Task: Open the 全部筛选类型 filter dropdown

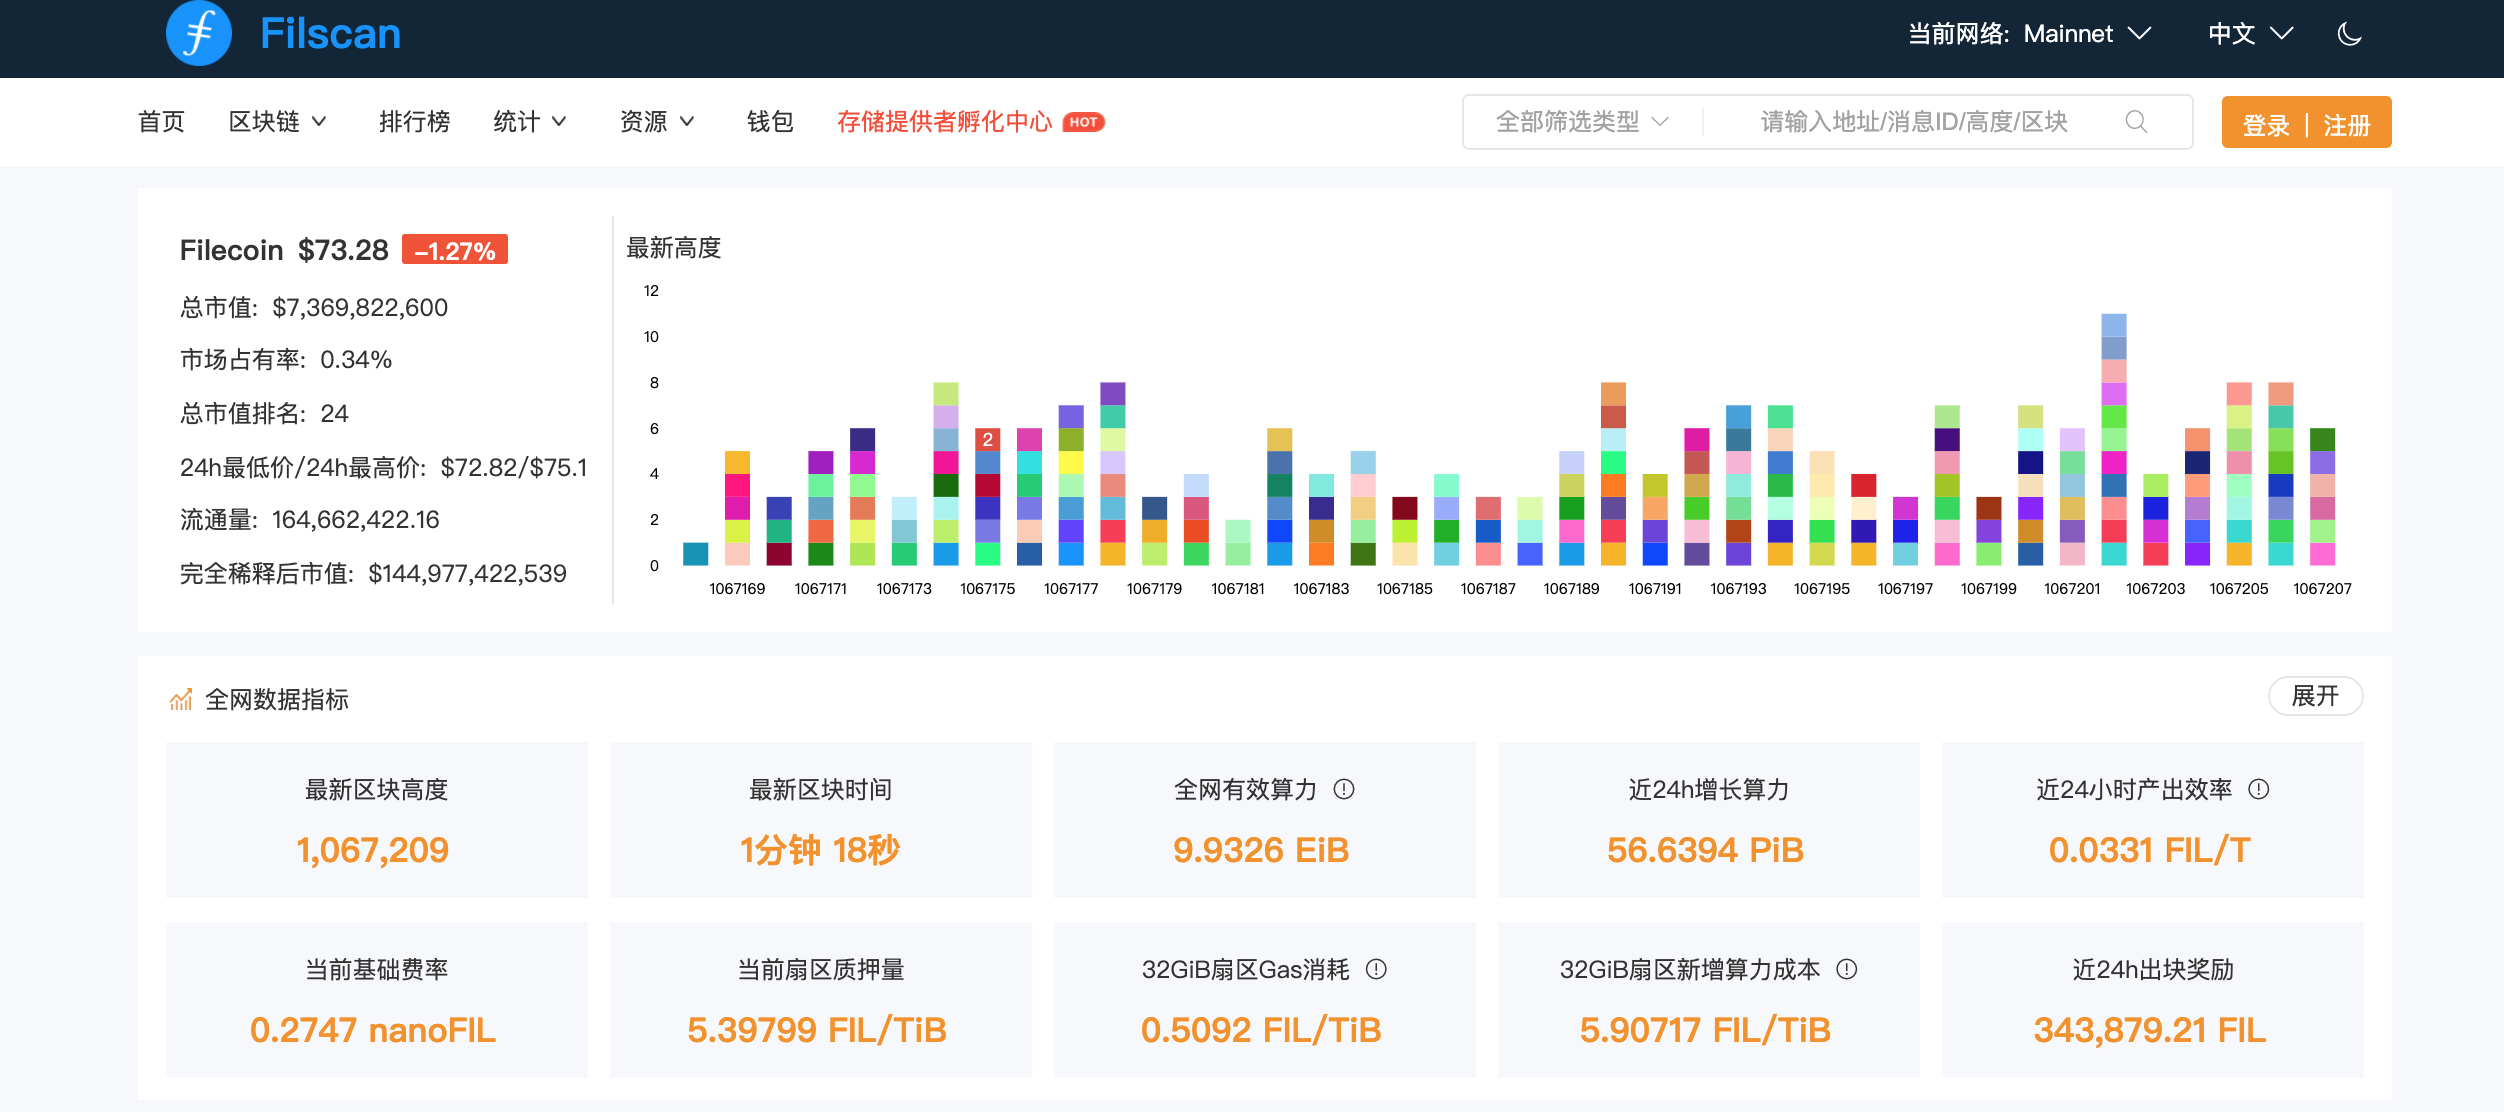Action: click(x=1582, y=122)
